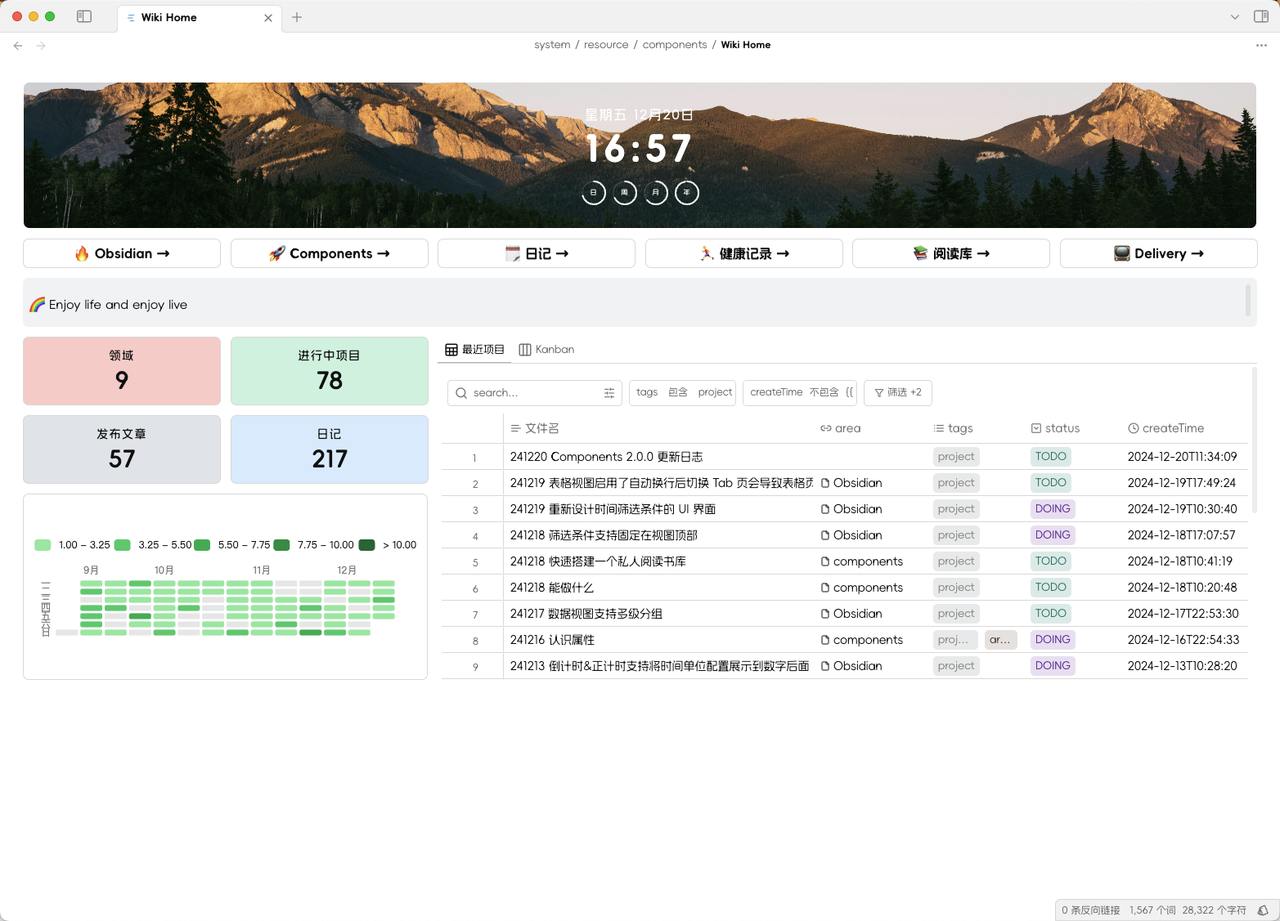Open the 健康记录 → shortcut button
Screen dimensions: 1280x921
[744, 254]
